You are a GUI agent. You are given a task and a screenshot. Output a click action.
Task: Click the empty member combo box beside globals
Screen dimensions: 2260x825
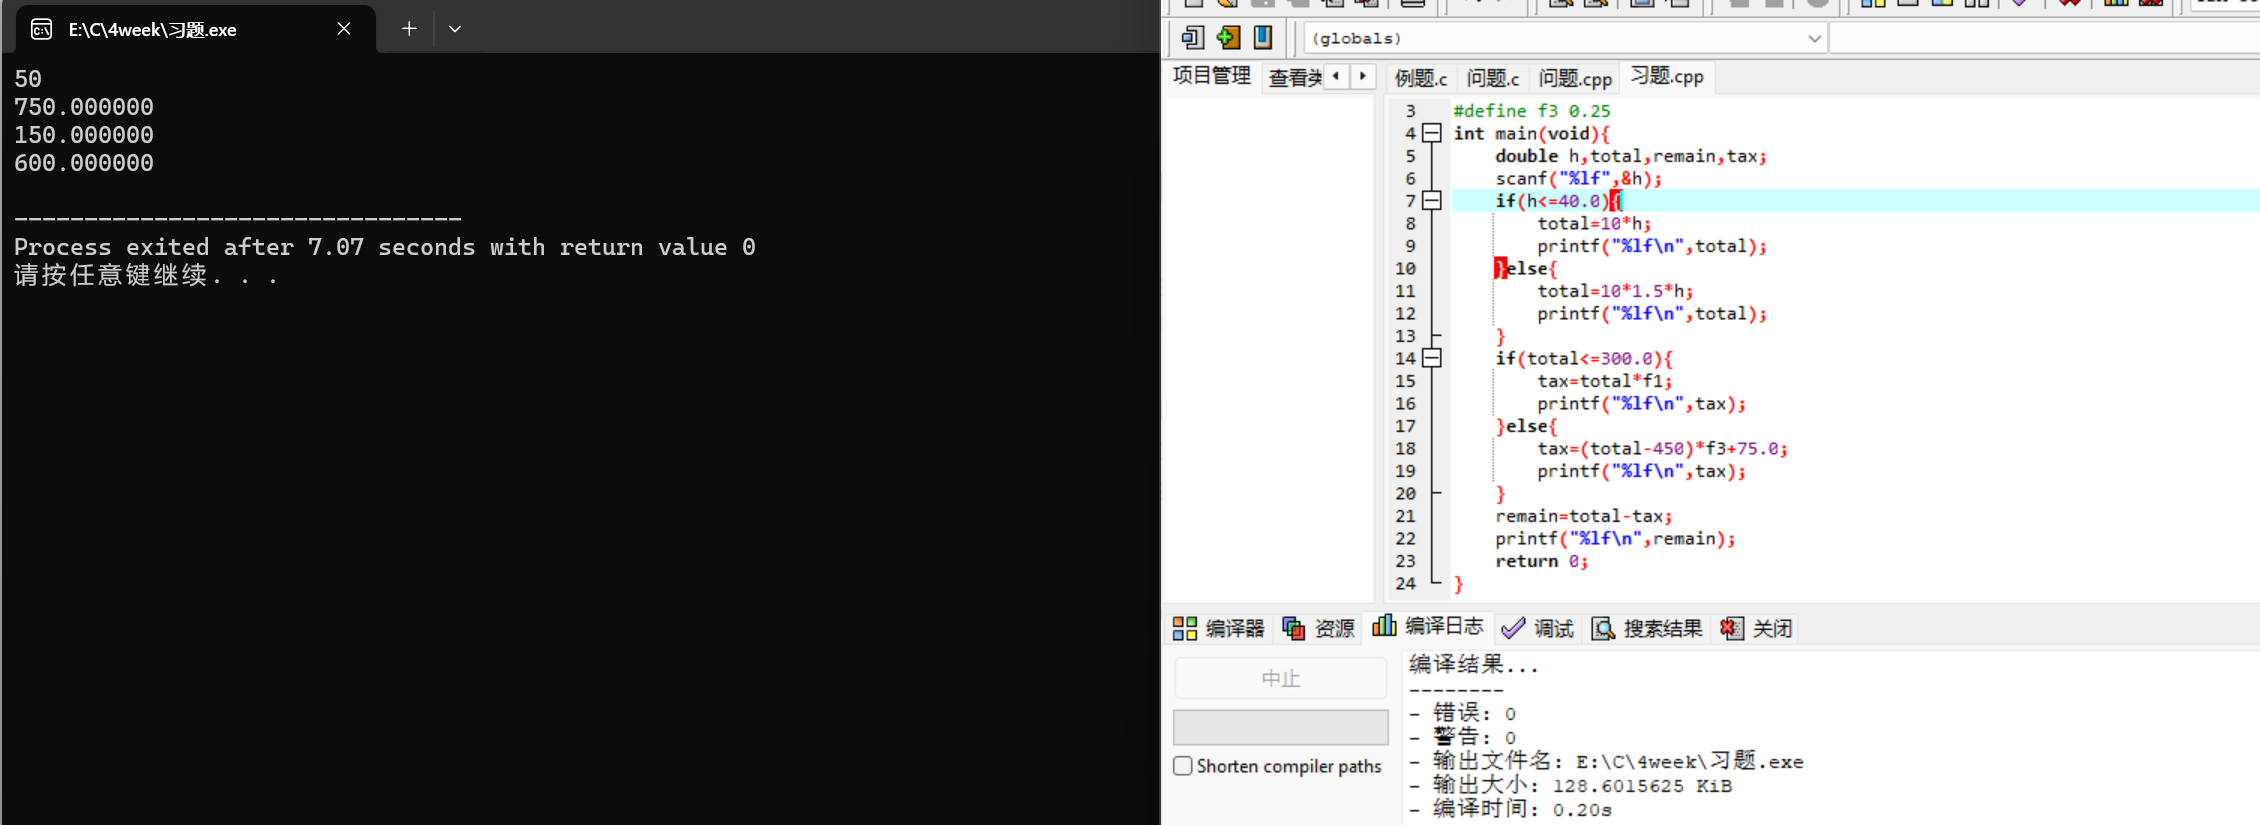point(2044,38)
